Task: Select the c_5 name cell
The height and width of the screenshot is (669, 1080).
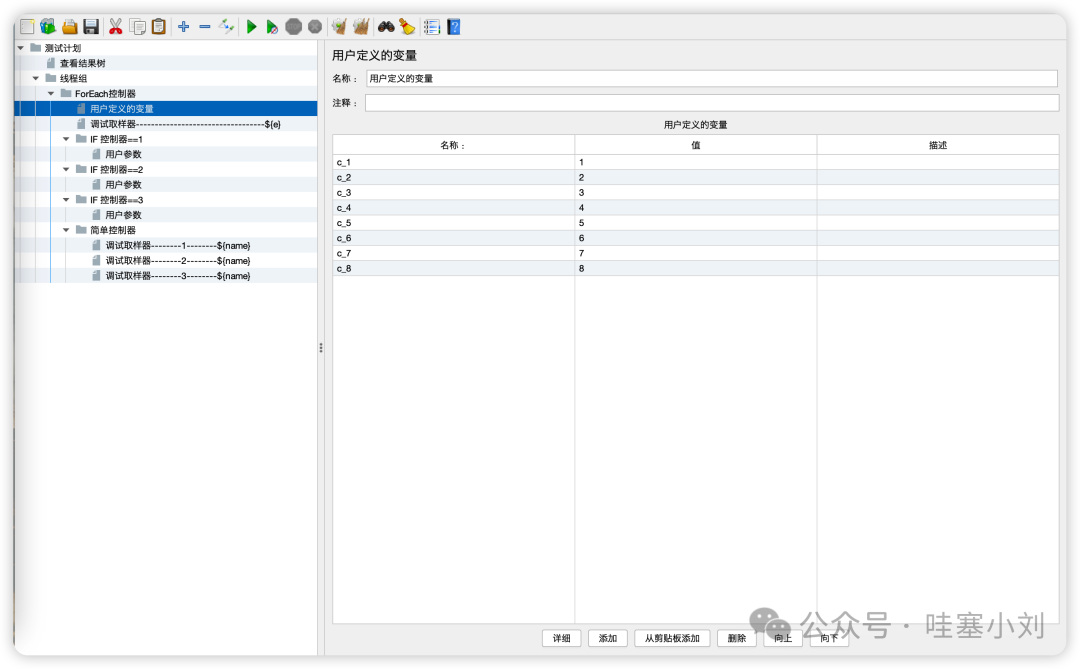Action: pos(453,223)
